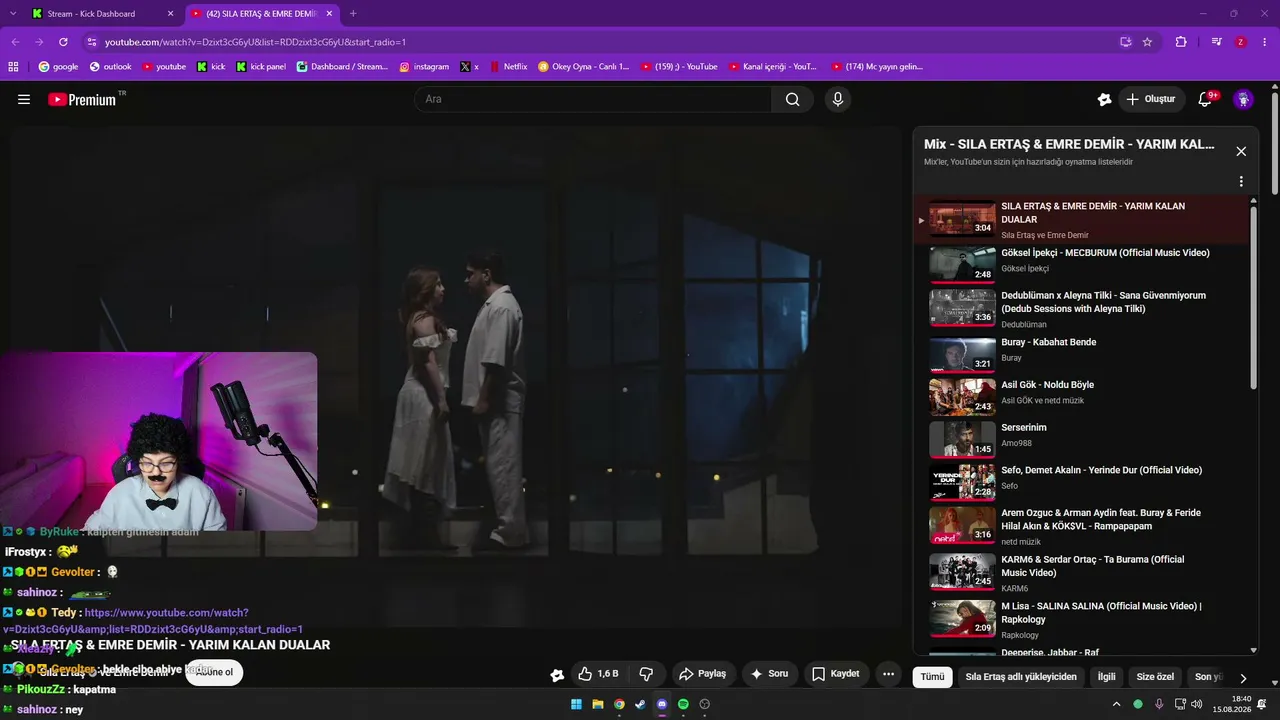Click the browser address bar URL
This screenshot has height=720, width=1280.
[x=255, y=42]
